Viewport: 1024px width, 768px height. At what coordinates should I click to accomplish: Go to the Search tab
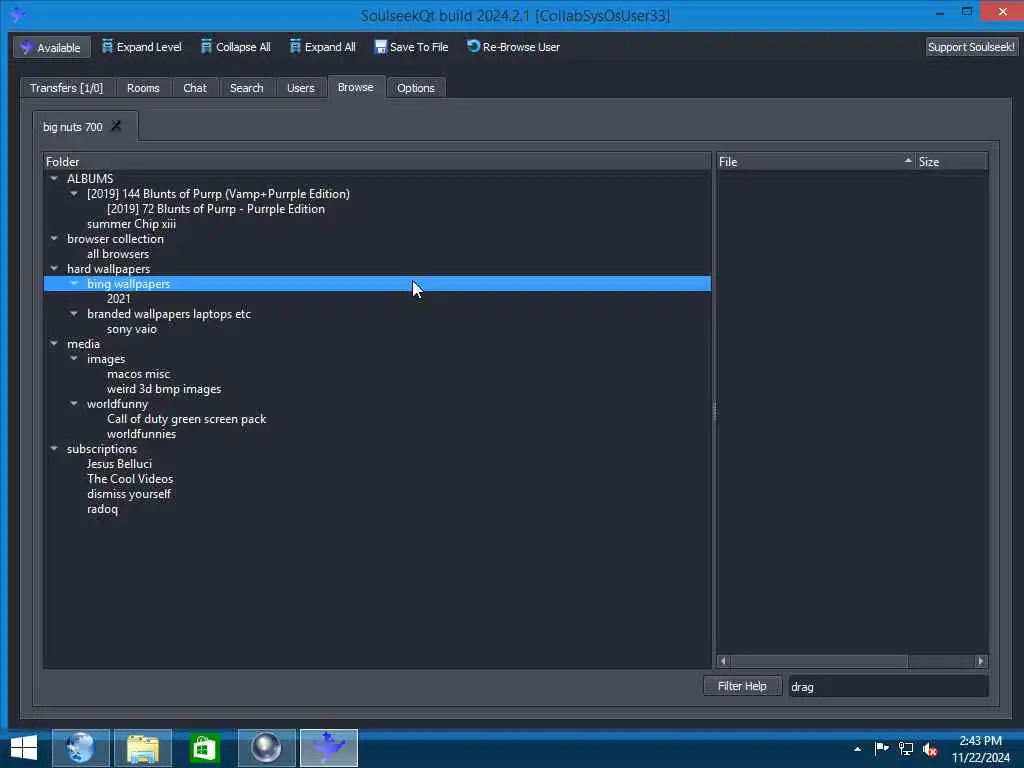246,88
